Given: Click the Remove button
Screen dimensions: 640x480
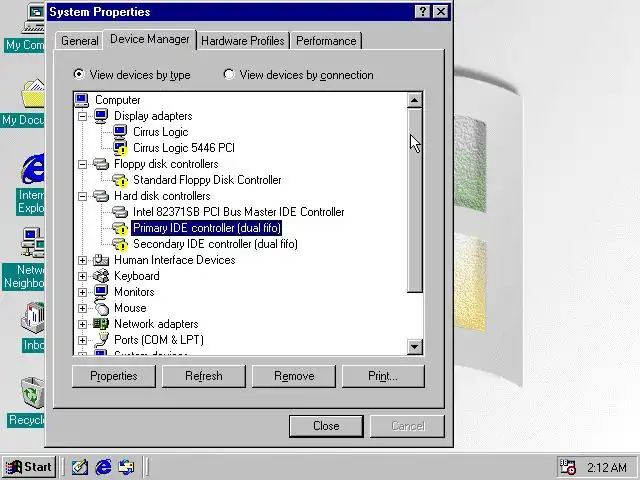Looking at the screenshot, I should coord(294,376).
